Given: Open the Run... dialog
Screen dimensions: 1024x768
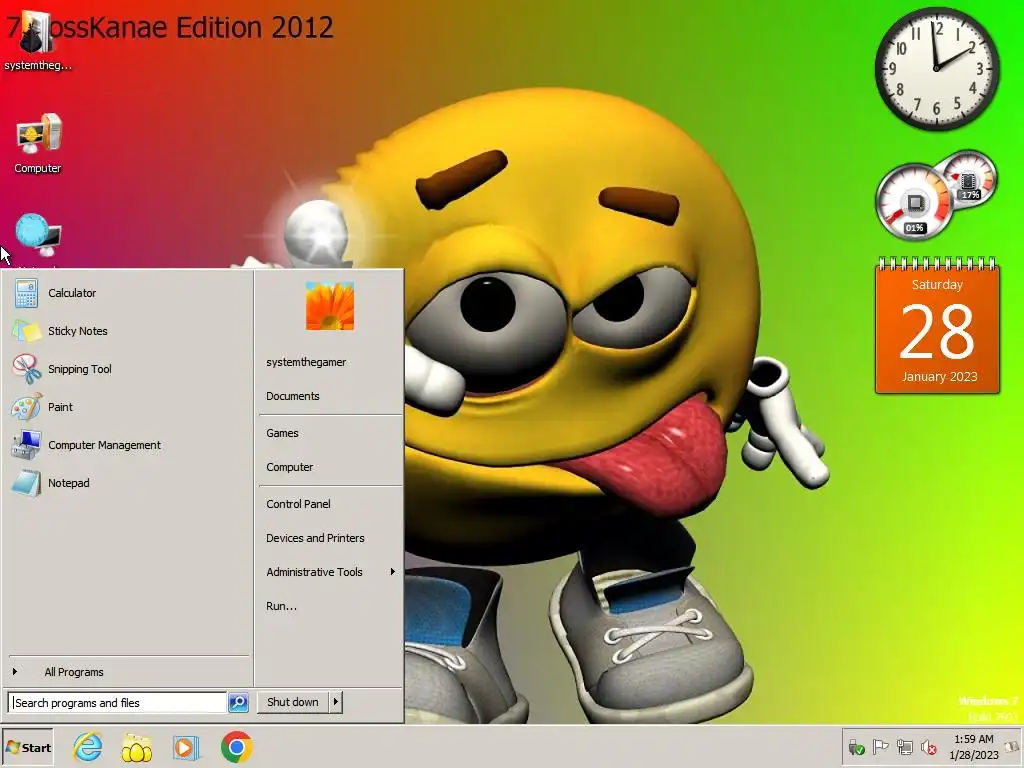Looking at the screenshot, I should (x=330, y=605).
